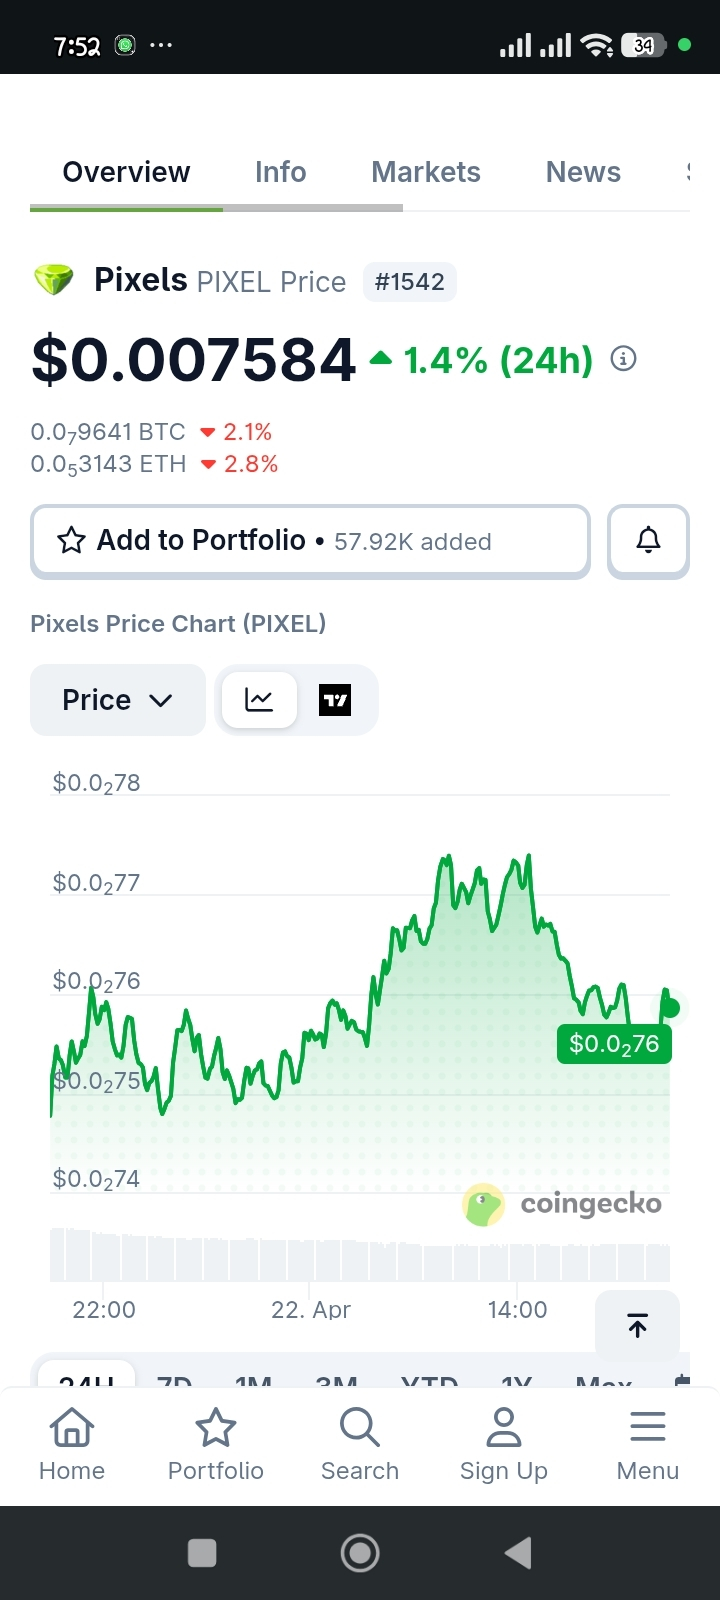
Task: Expand the Price dropdown selector
Action: pyautogui.click(x=118, y=700)
